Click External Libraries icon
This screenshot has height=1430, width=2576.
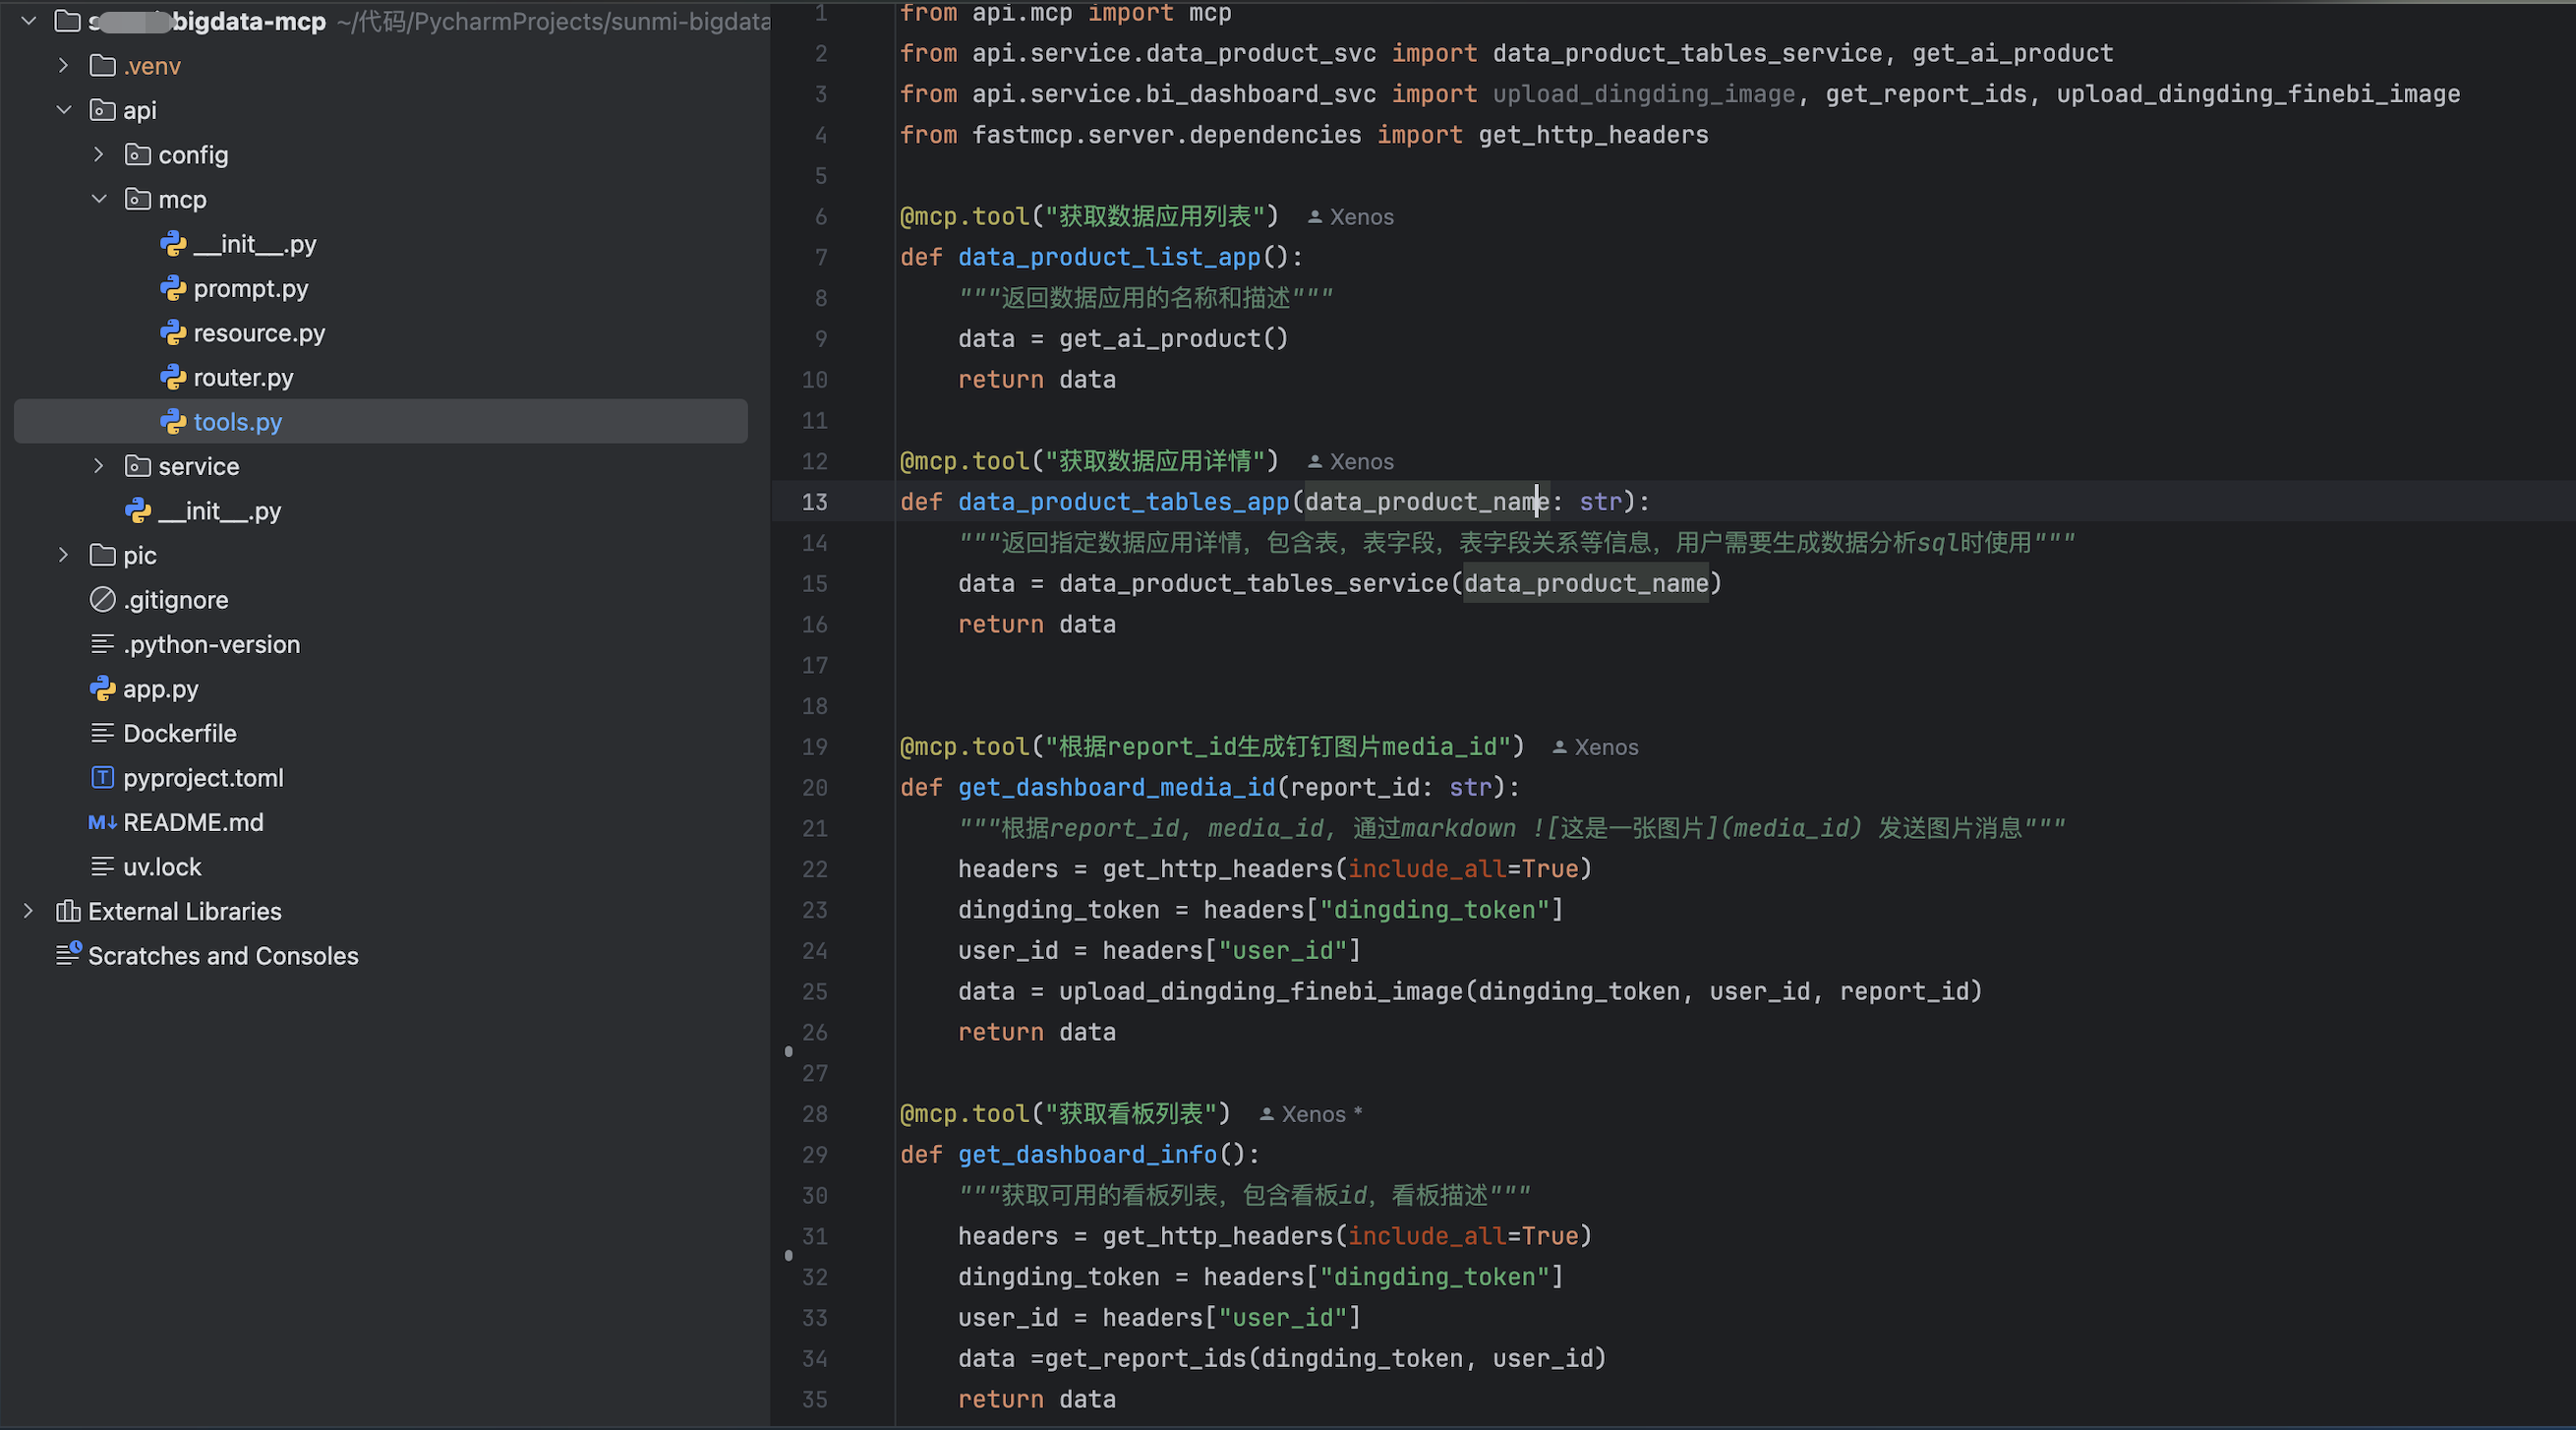[x=68, y=912]
